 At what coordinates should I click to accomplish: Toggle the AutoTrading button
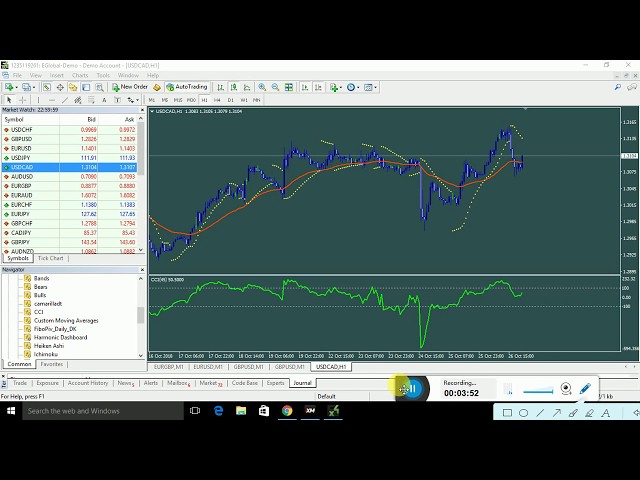186,87
